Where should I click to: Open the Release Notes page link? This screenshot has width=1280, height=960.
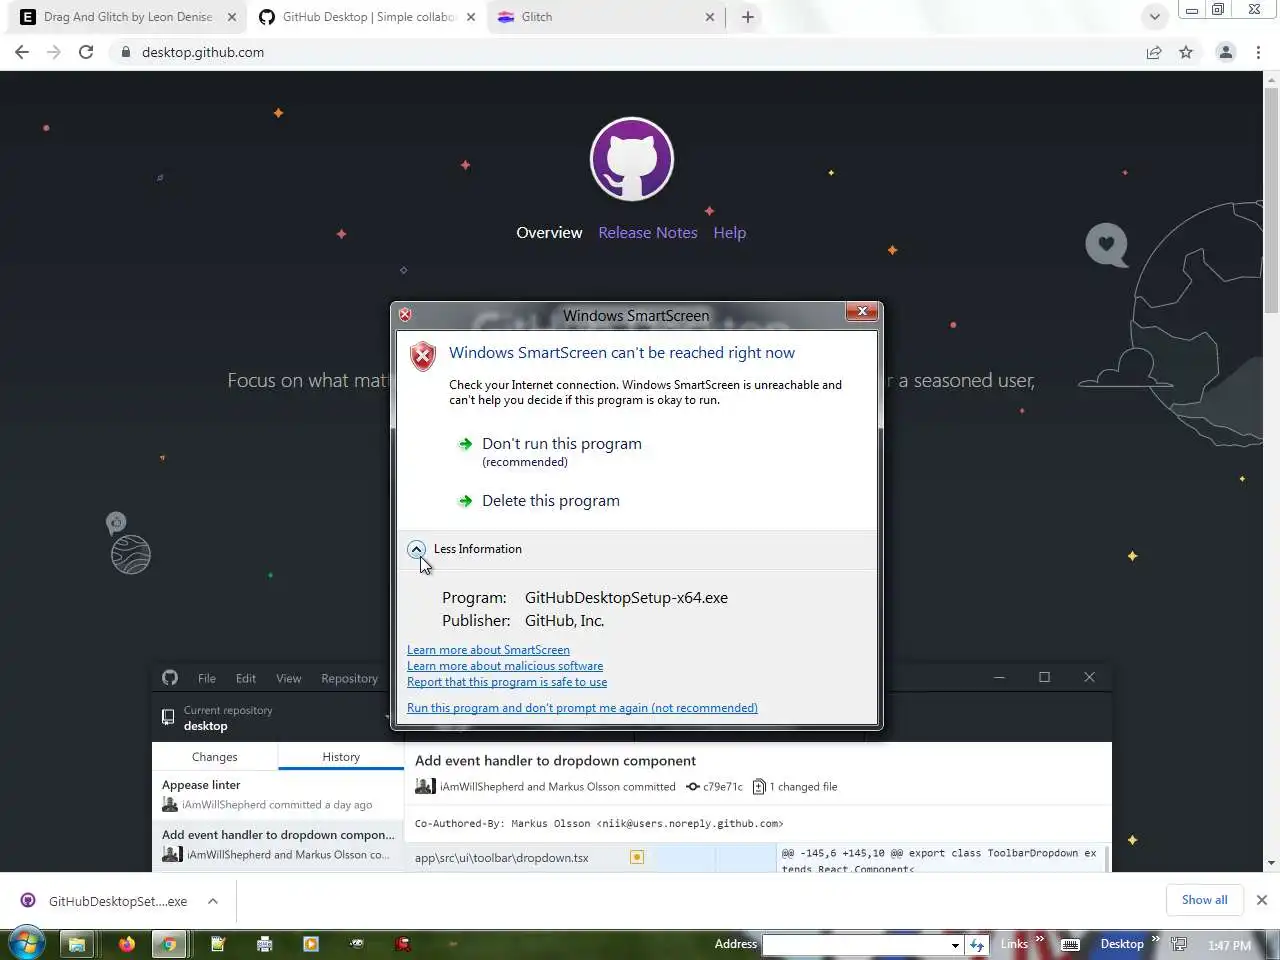(x=648, y=233)
